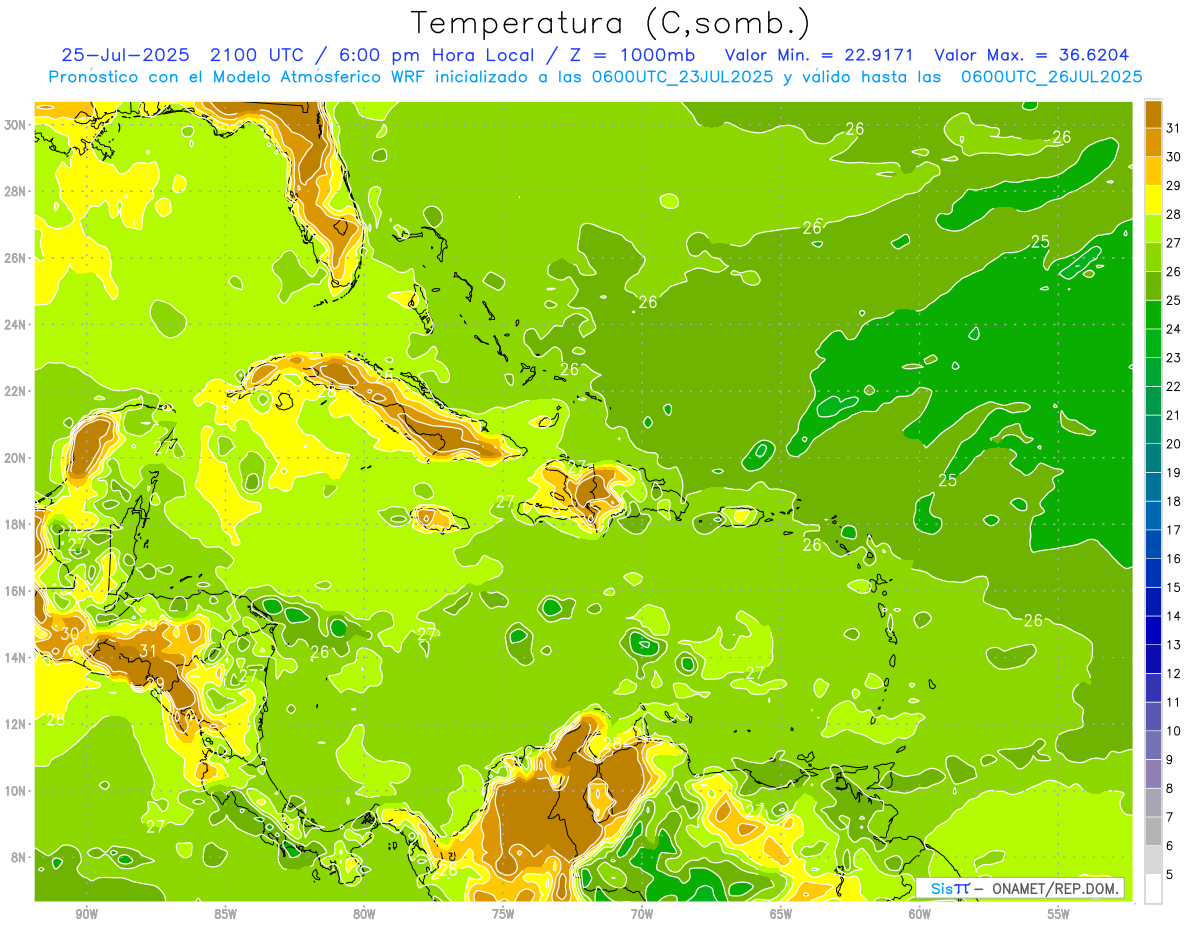The image size is (1200, 927).
Task: Click the color bar label '9'
Action: coord(1170,760)
